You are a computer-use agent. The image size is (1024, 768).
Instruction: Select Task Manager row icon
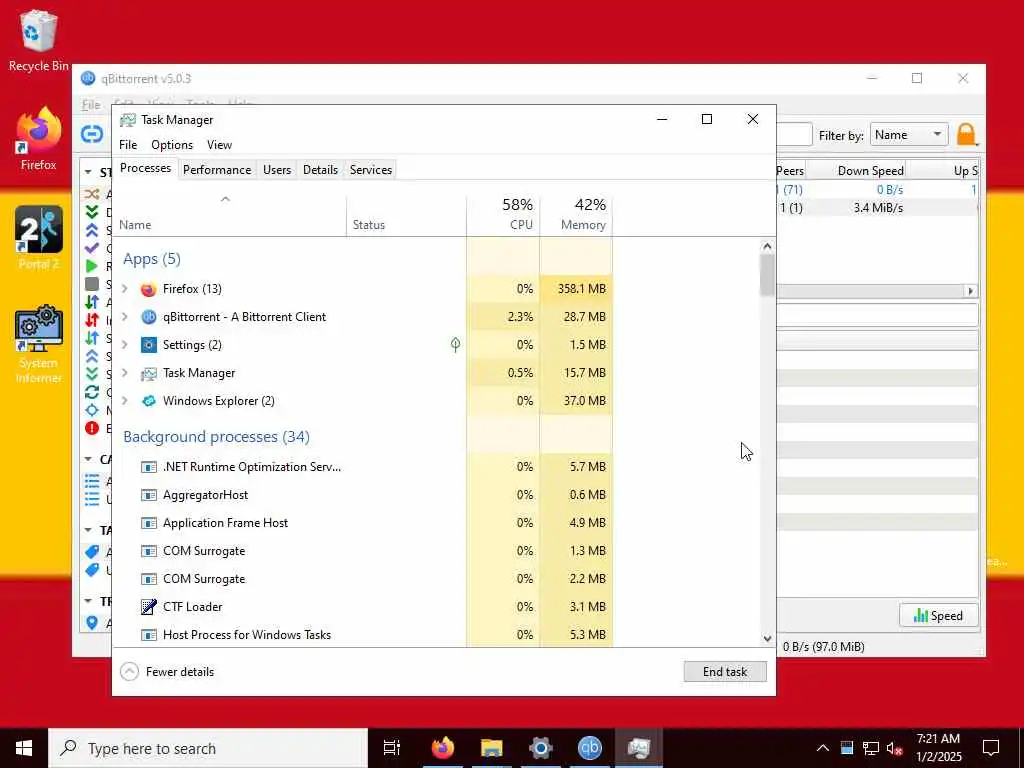pos(149,373)
